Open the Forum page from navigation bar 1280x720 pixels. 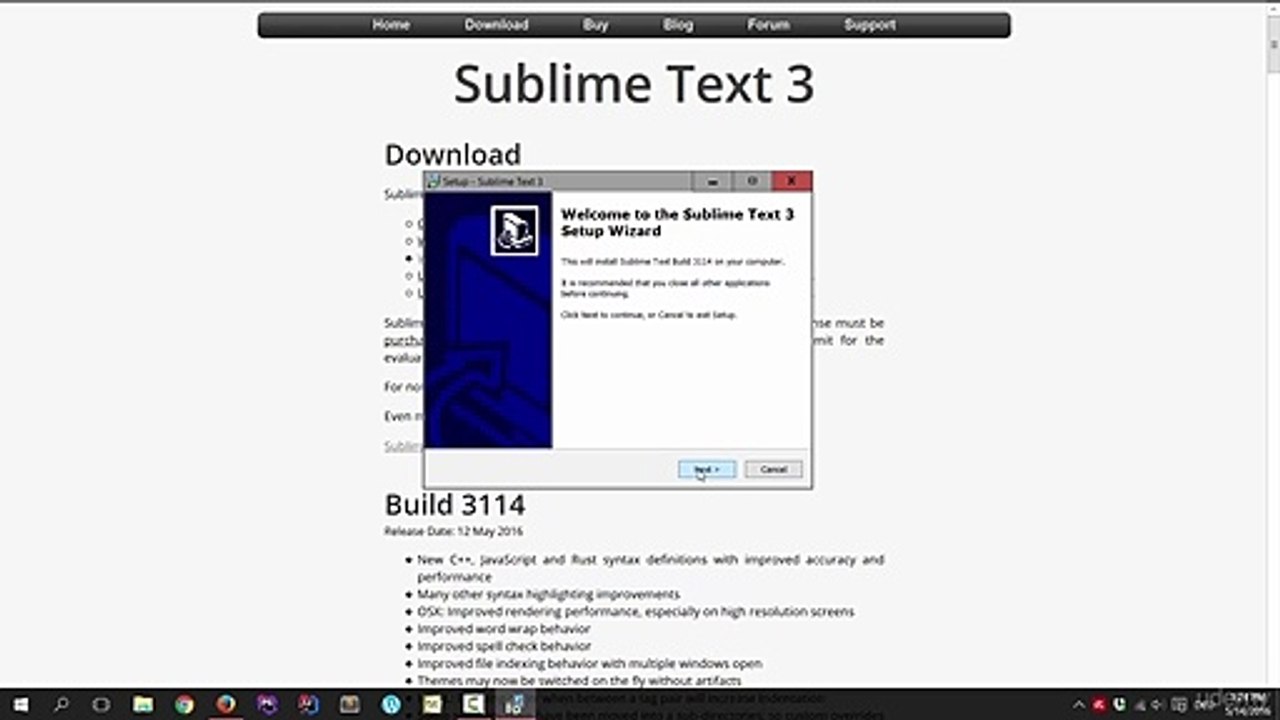pyautogui.click(x=769, y=25)
